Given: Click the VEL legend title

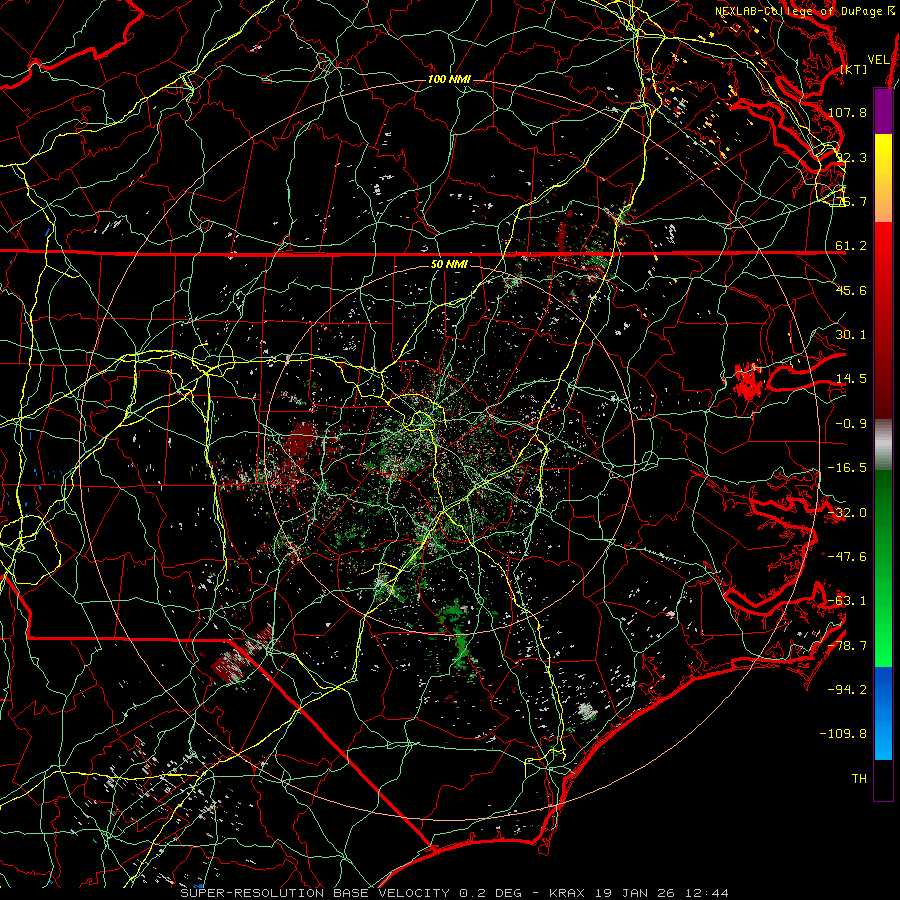Looking at the screenshot, I should [x=878, y=60].
